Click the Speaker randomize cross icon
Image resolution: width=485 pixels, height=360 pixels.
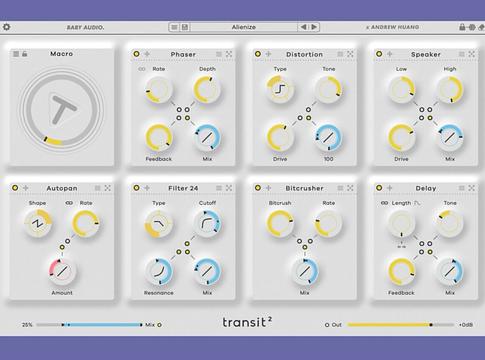click(472, 54)
